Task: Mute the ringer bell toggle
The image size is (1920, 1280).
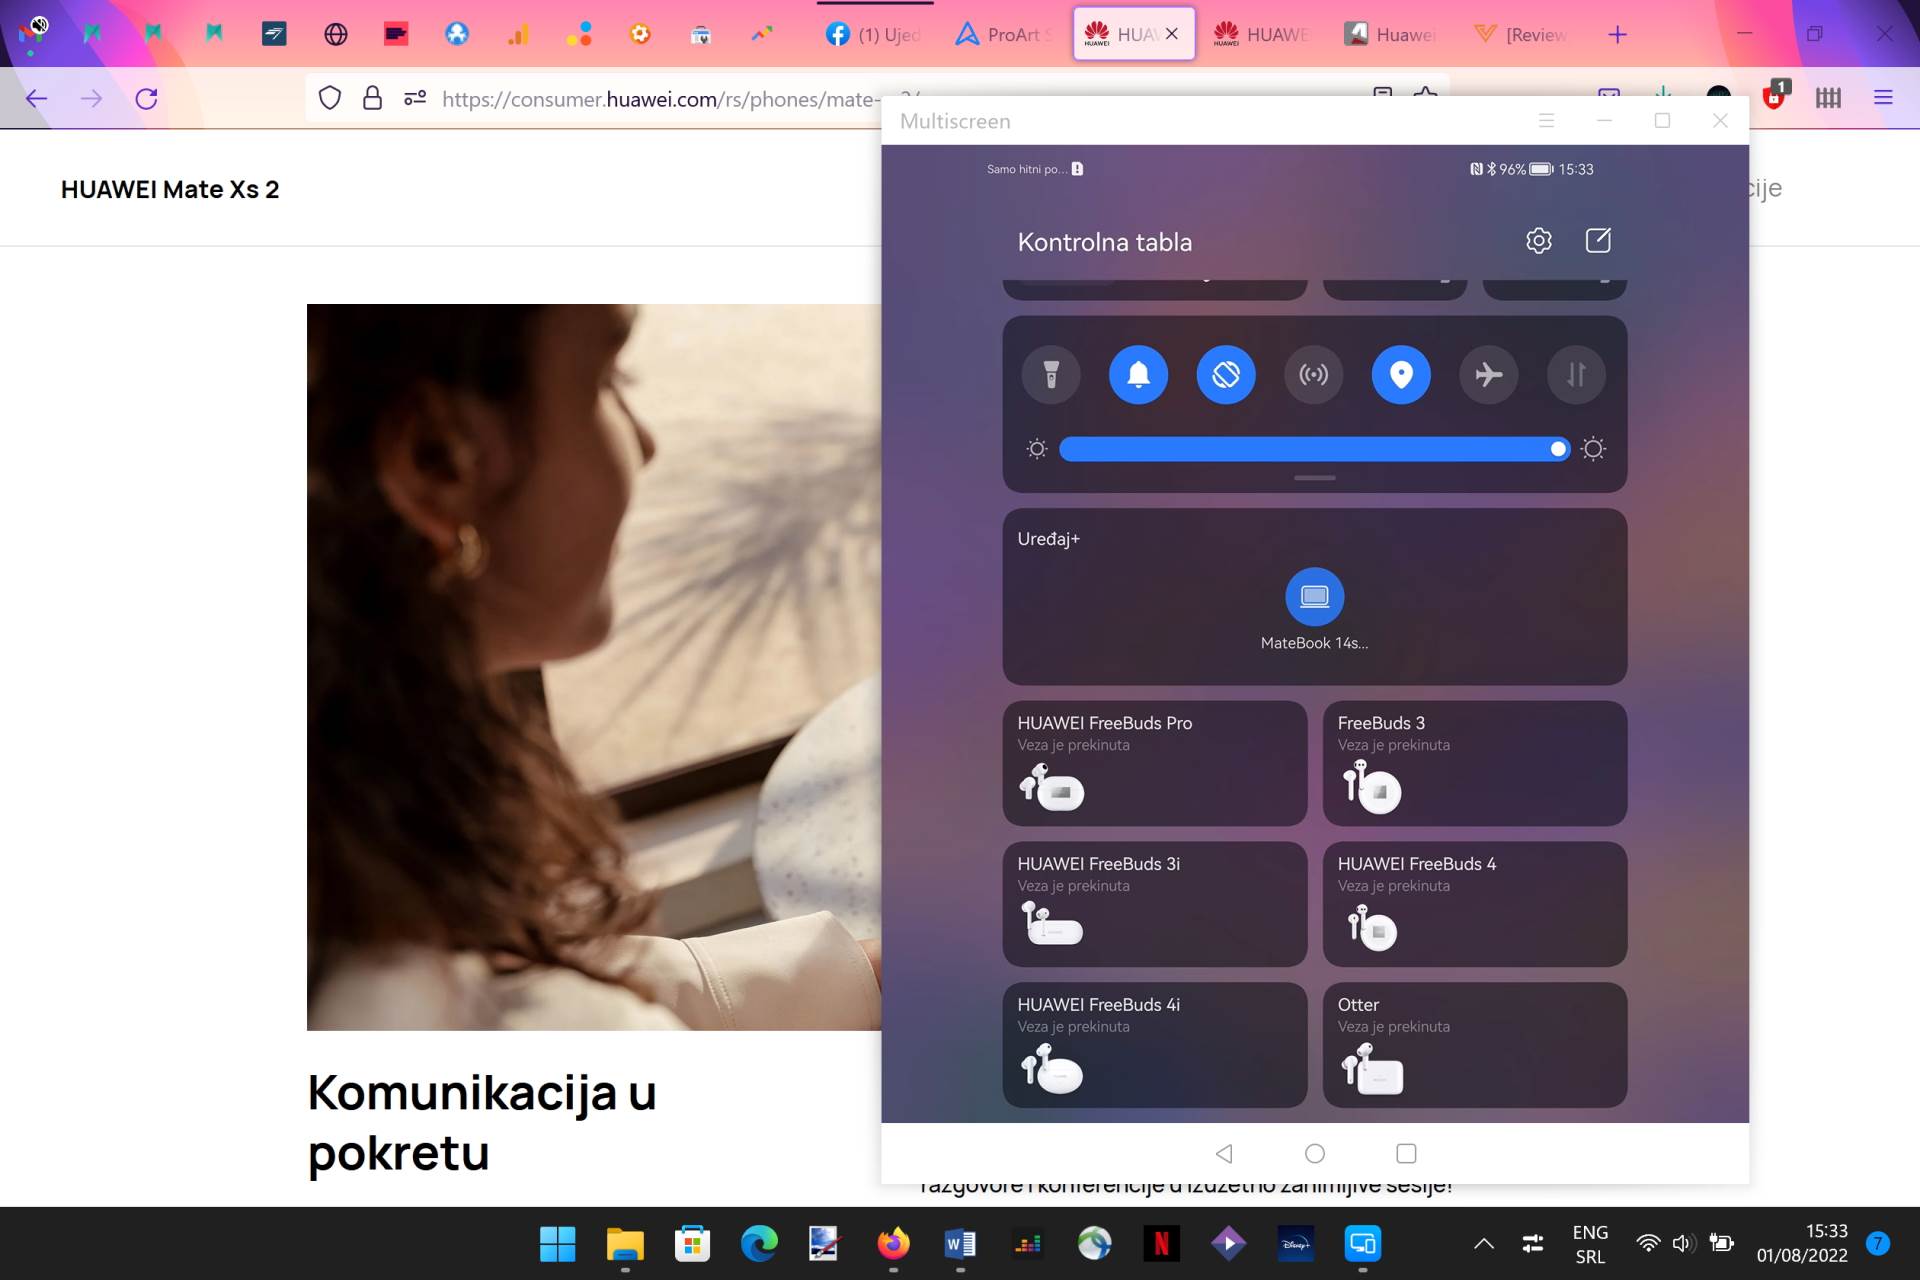Action: [x=1138, y=375]
